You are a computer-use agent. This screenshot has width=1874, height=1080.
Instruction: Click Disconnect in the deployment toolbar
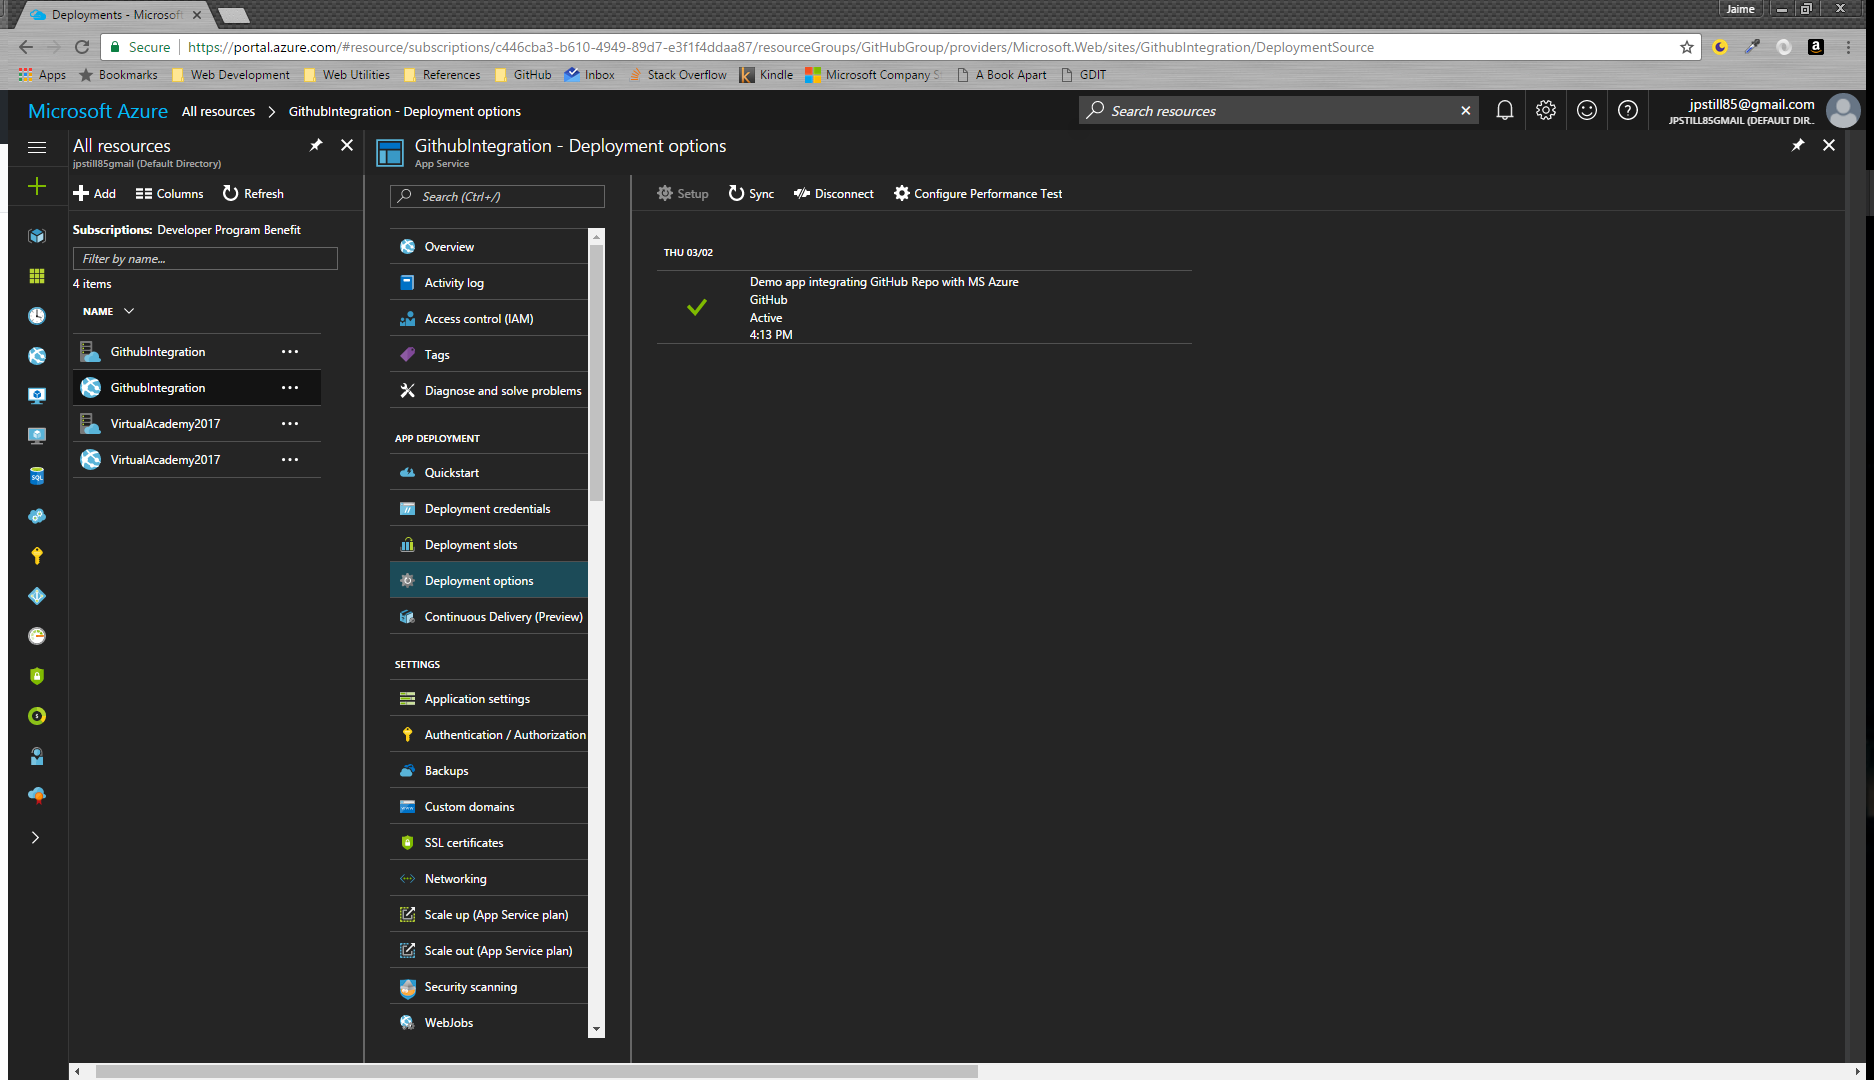tap(834, 194)
